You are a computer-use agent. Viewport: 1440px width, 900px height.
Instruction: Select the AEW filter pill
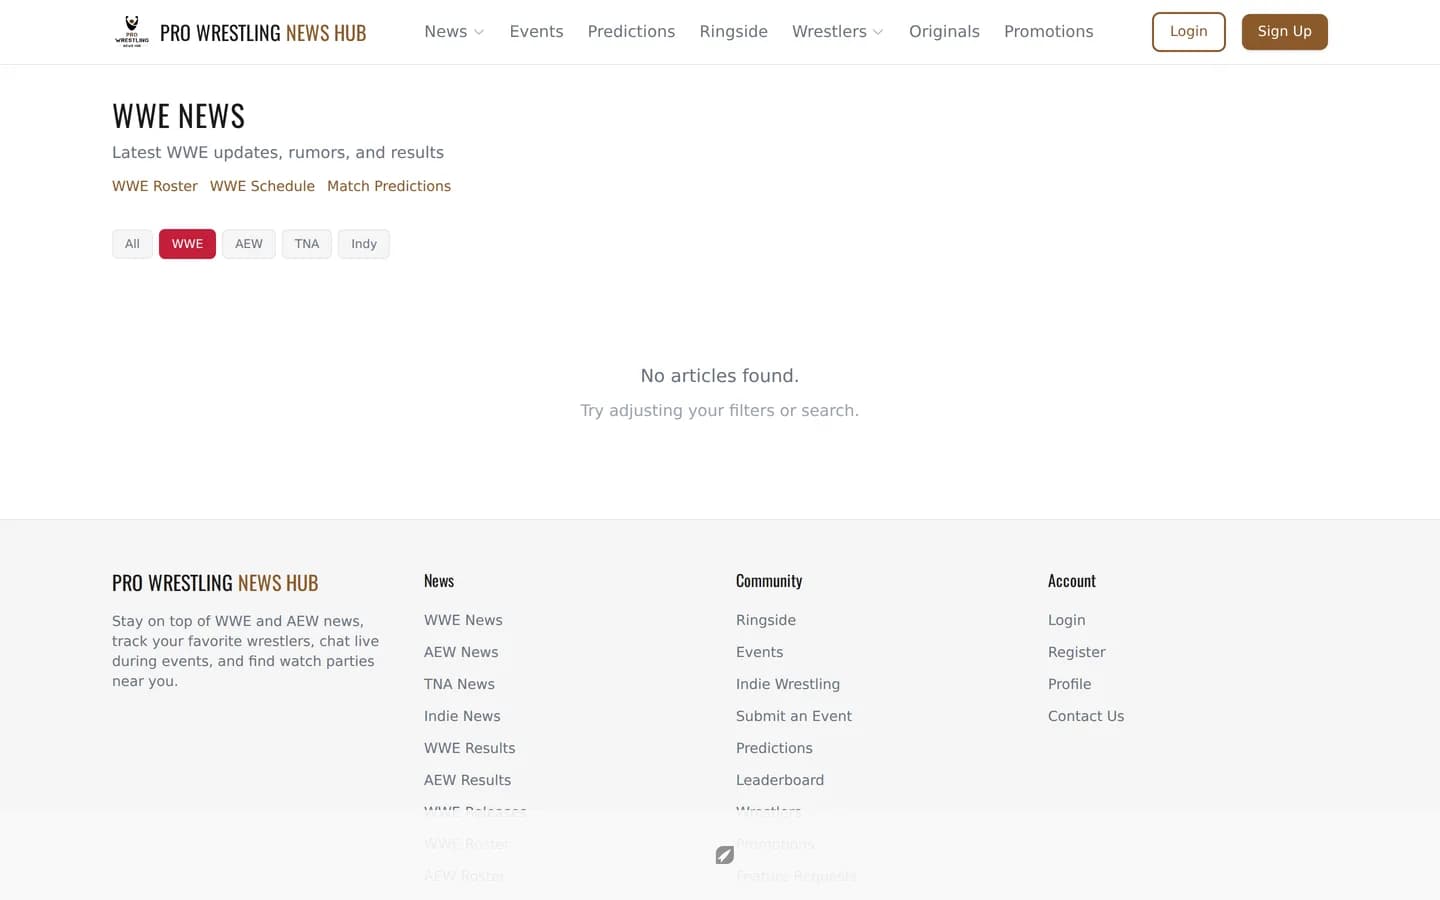click(249, 244)
